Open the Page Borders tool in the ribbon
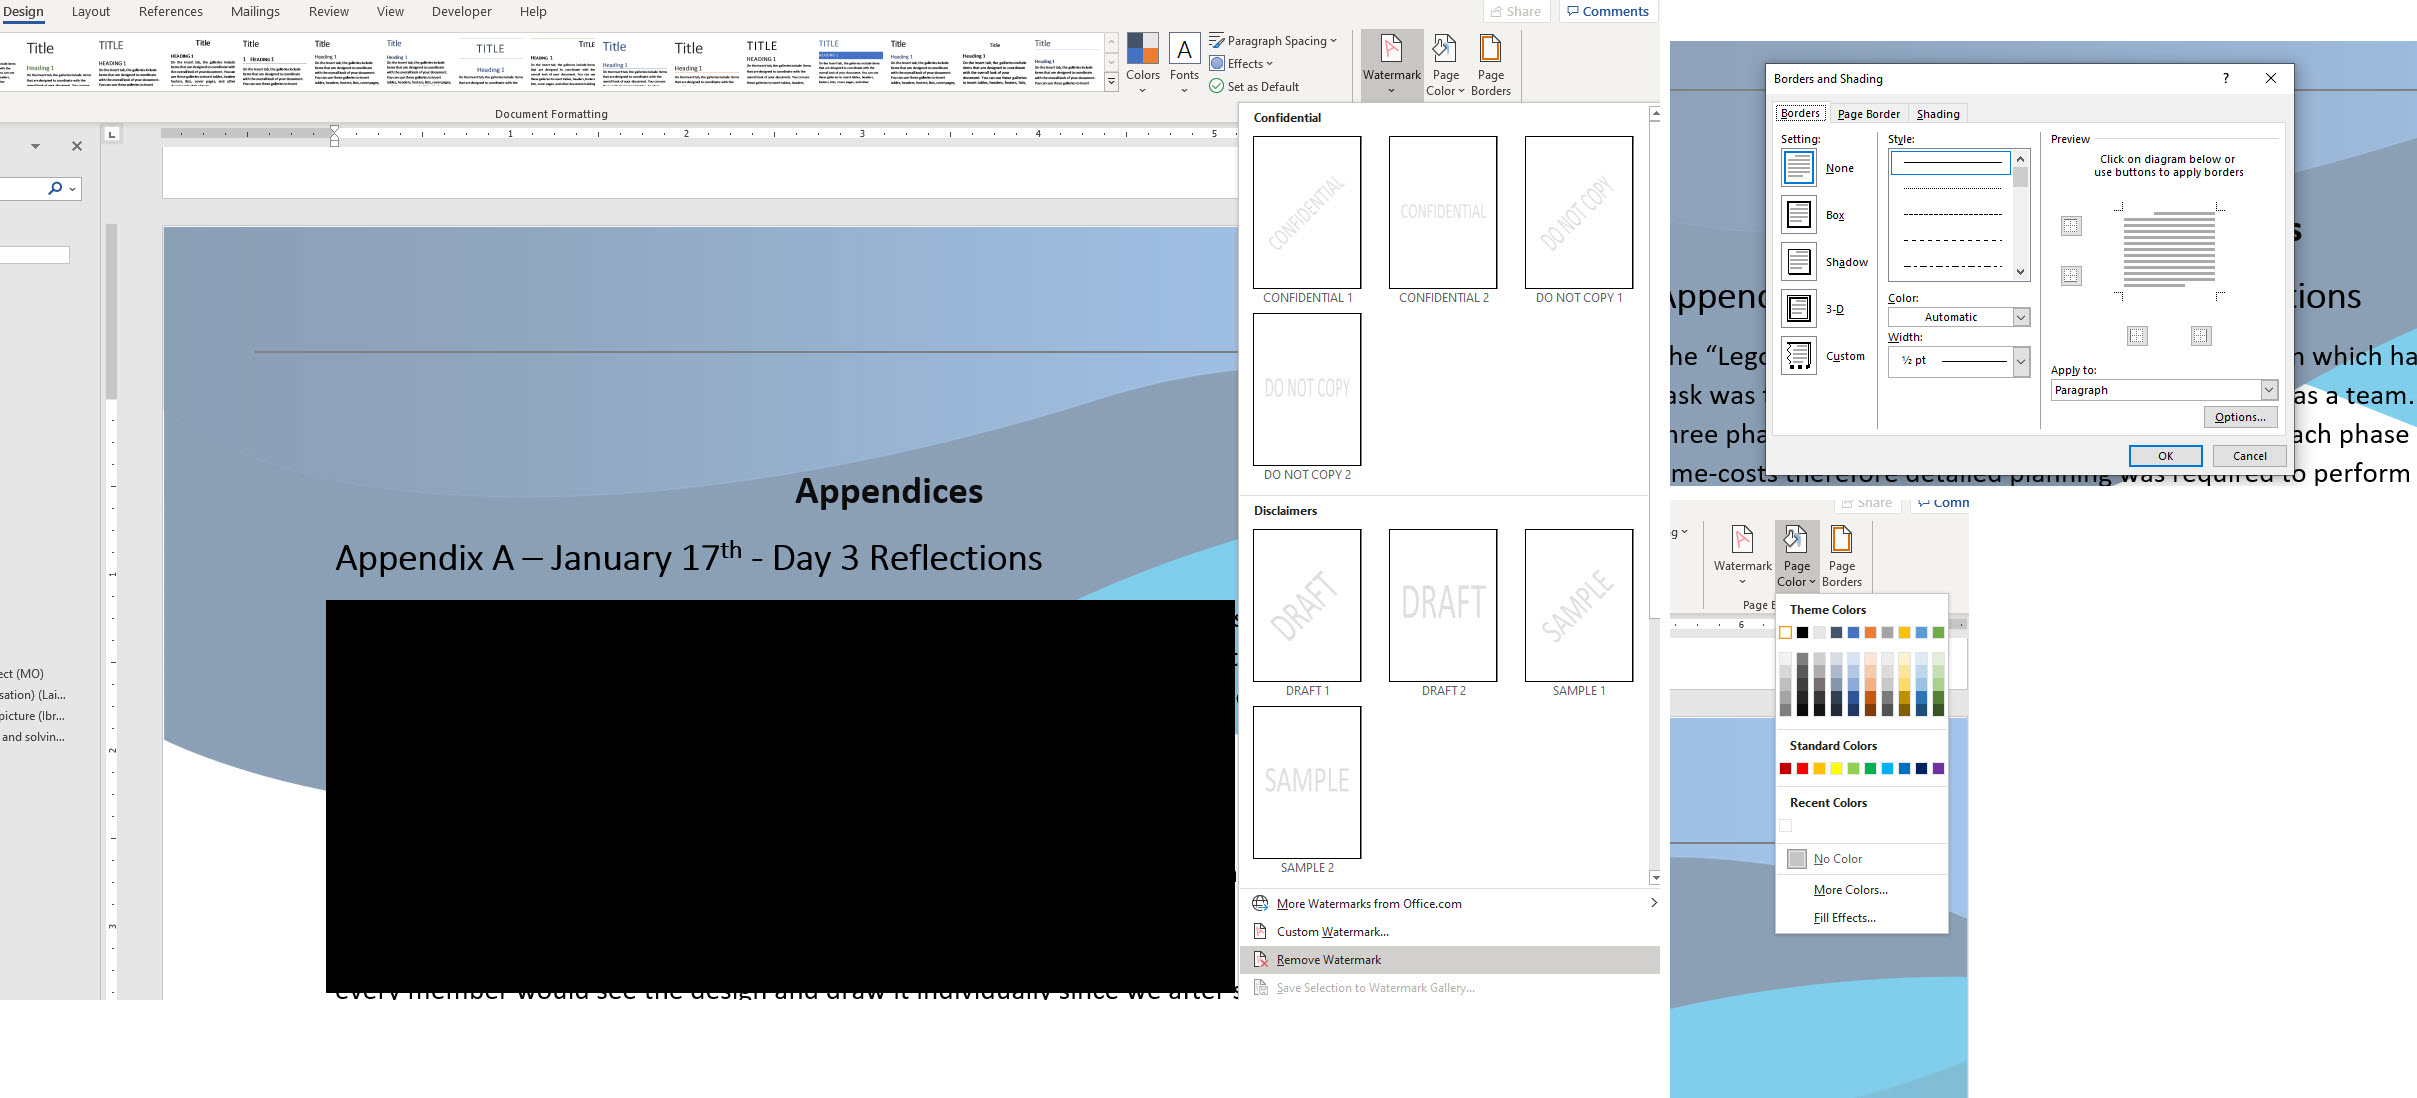Viewport: 2417px width, 1098px height. click(x=1490, y=64)
